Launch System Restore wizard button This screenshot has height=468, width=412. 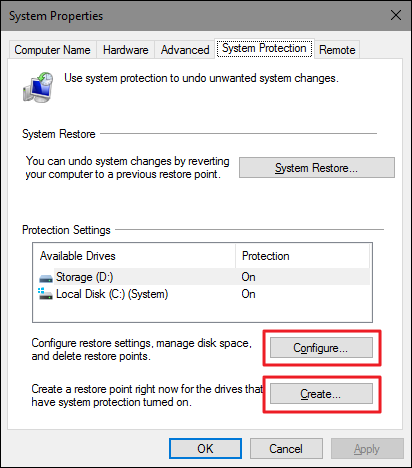317,168
